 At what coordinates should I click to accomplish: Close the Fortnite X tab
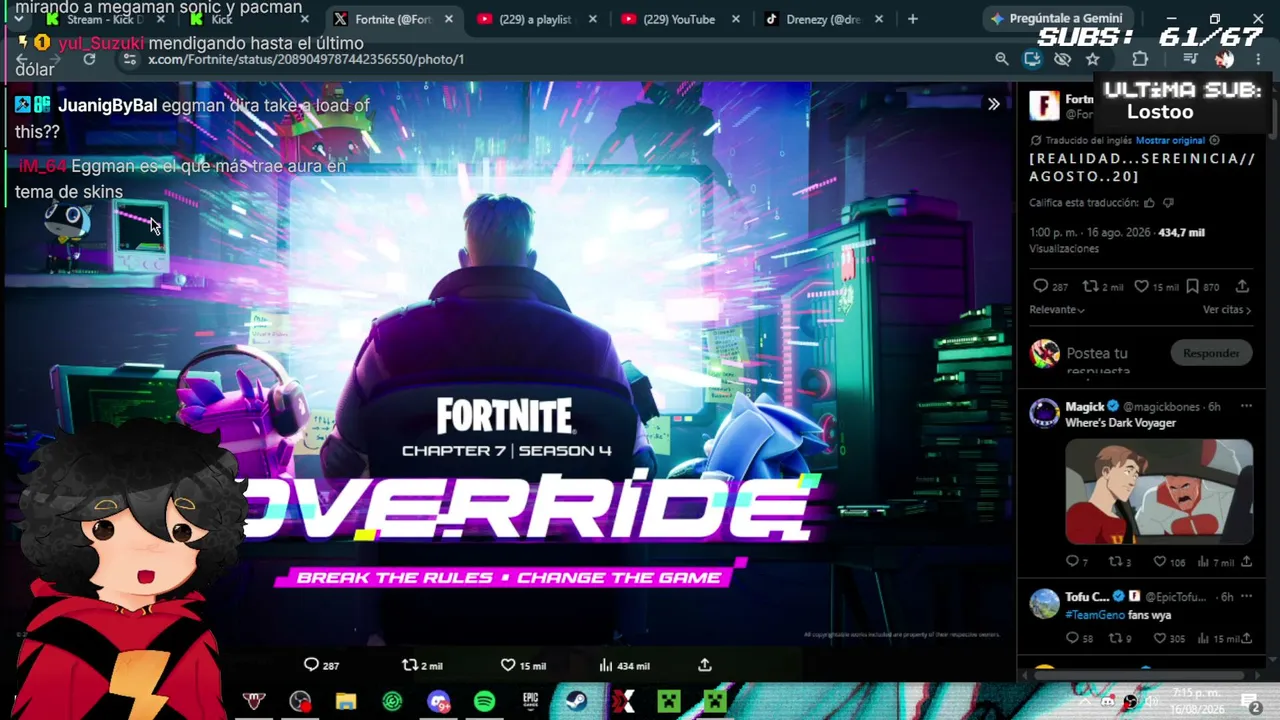tap(448, 19)
